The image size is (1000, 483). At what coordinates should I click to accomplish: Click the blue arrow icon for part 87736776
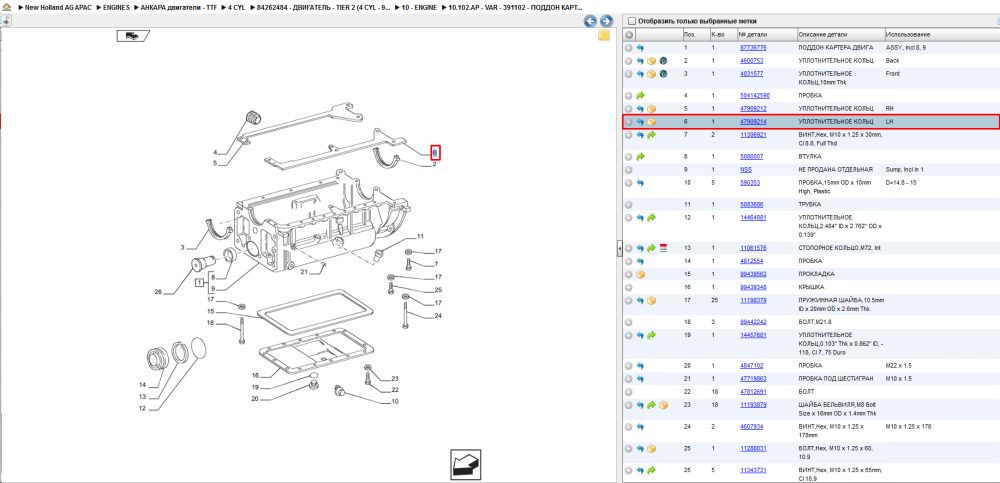coord(640,48)
